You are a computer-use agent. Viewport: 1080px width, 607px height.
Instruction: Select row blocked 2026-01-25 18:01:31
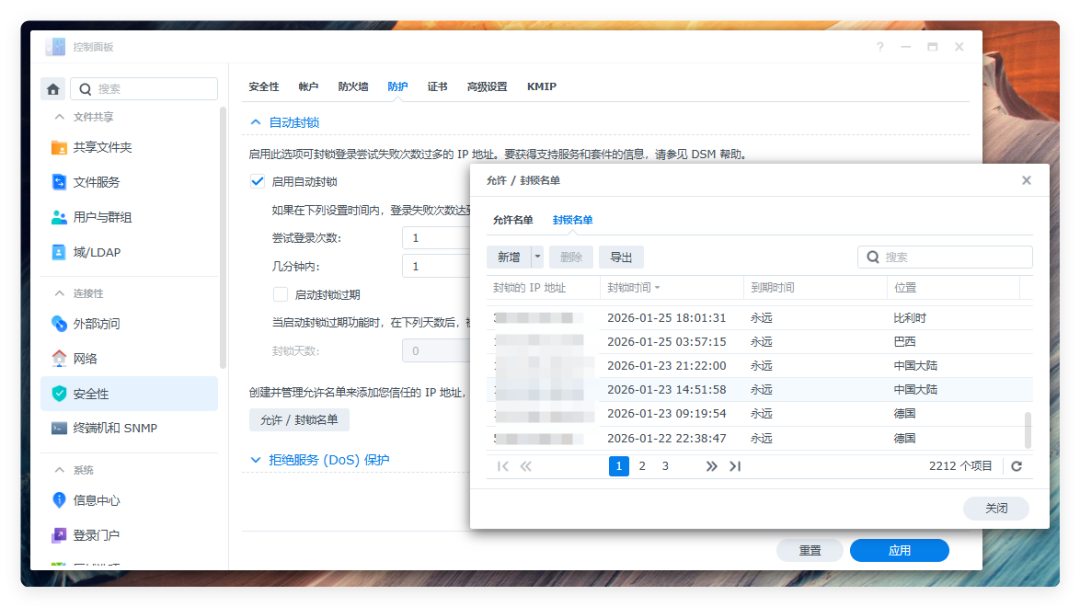pos(759,318)
